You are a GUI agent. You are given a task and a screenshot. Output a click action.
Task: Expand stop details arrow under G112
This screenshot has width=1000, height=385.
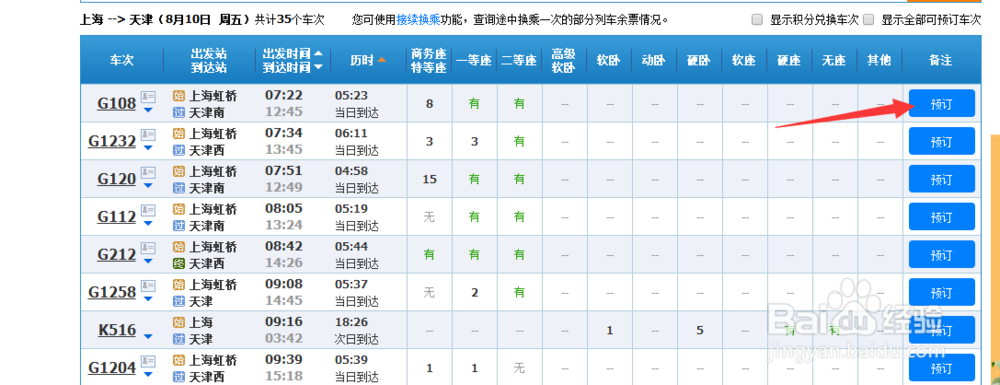tap(148, 223)
